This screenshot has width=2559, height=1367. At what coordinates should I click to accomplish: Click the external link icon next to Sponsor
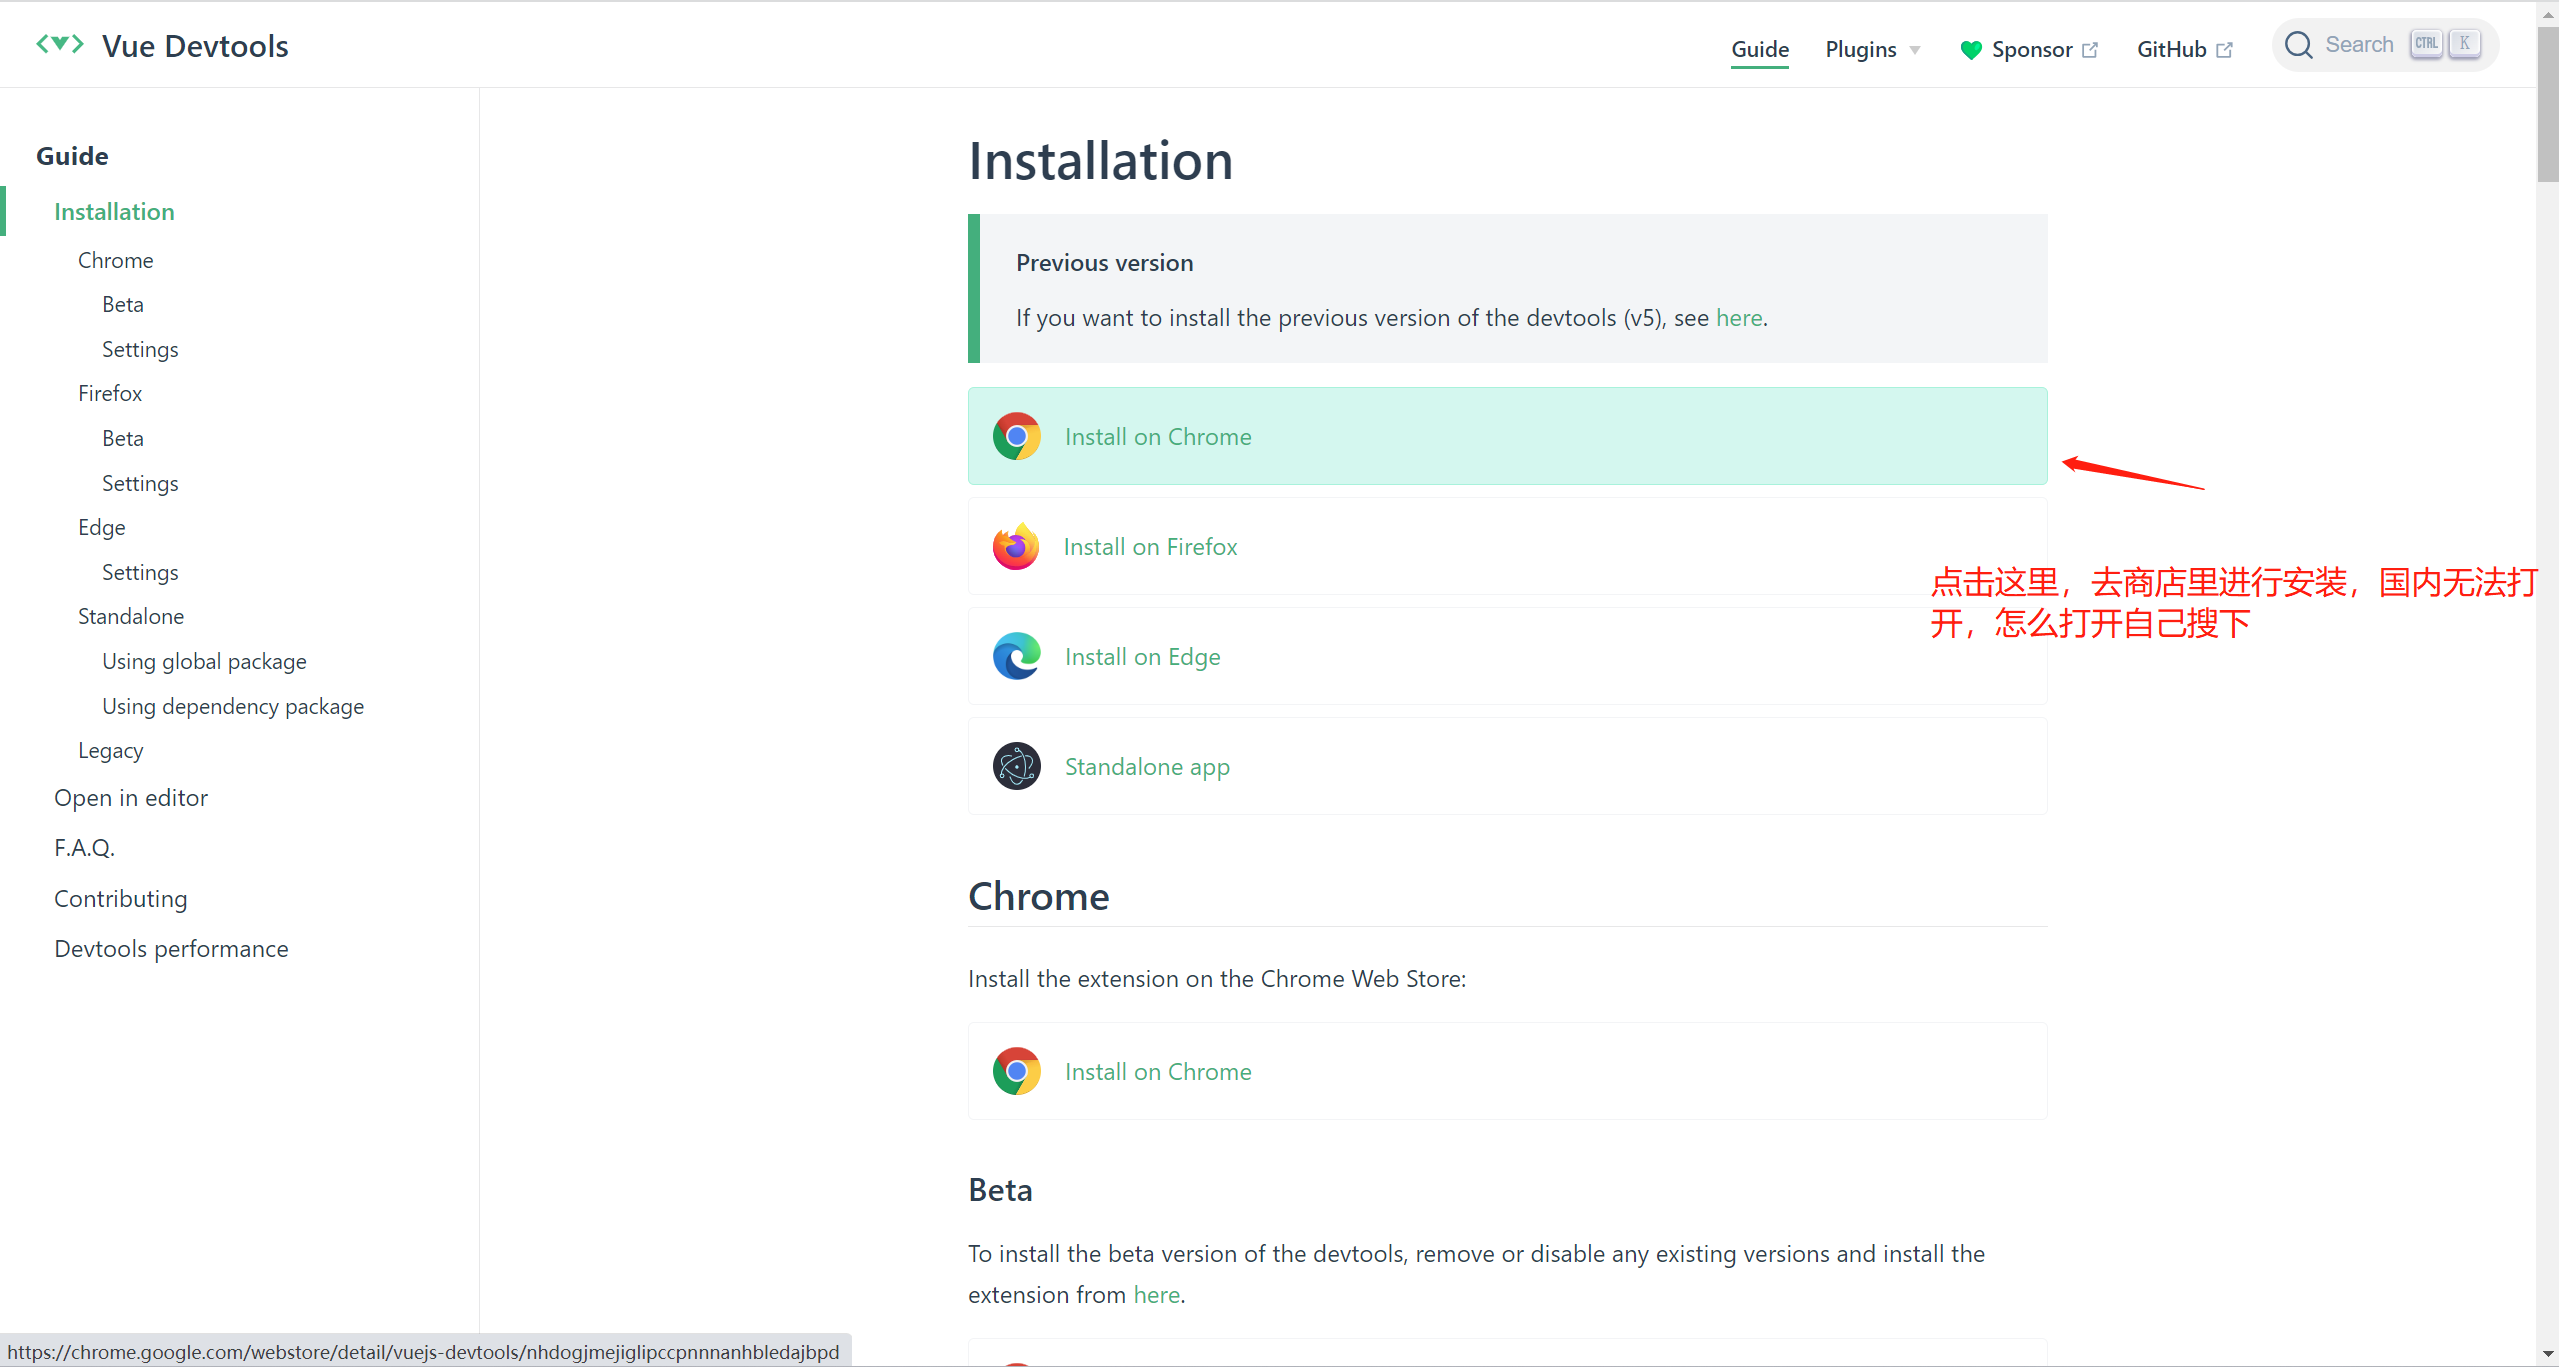tap(2090, 50)
